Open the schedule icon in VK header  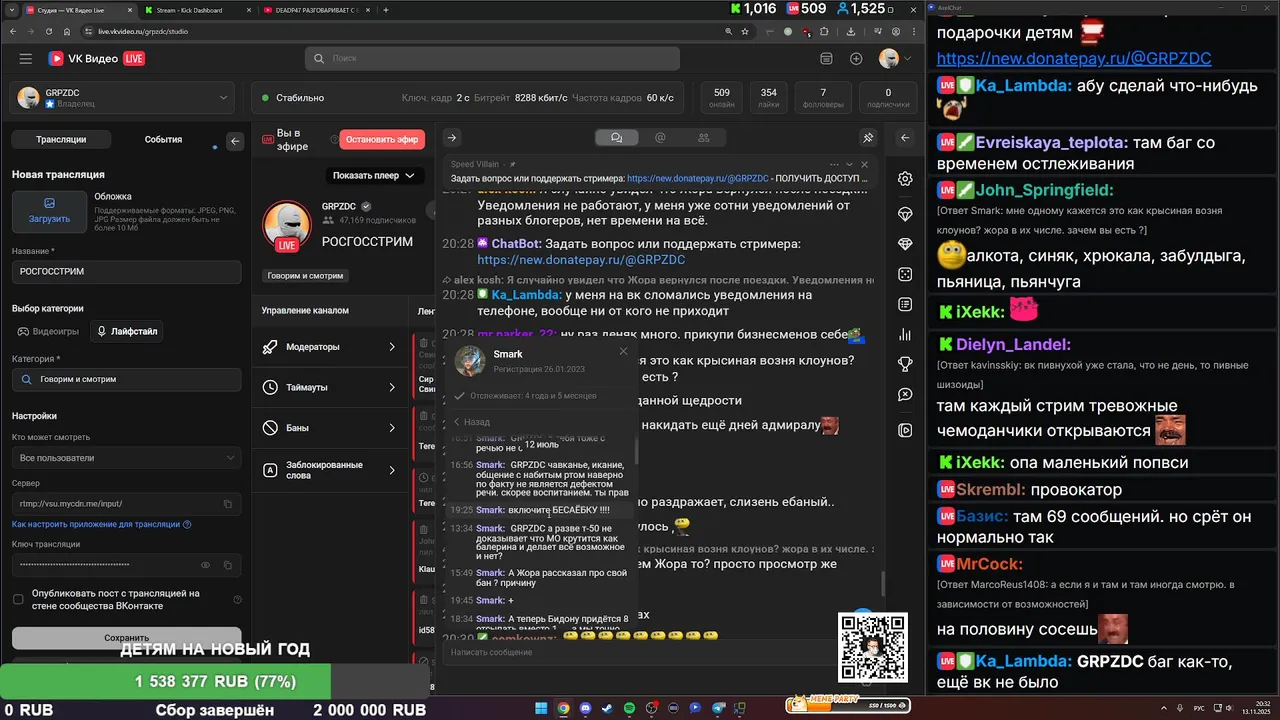click(x=826, y=59)
